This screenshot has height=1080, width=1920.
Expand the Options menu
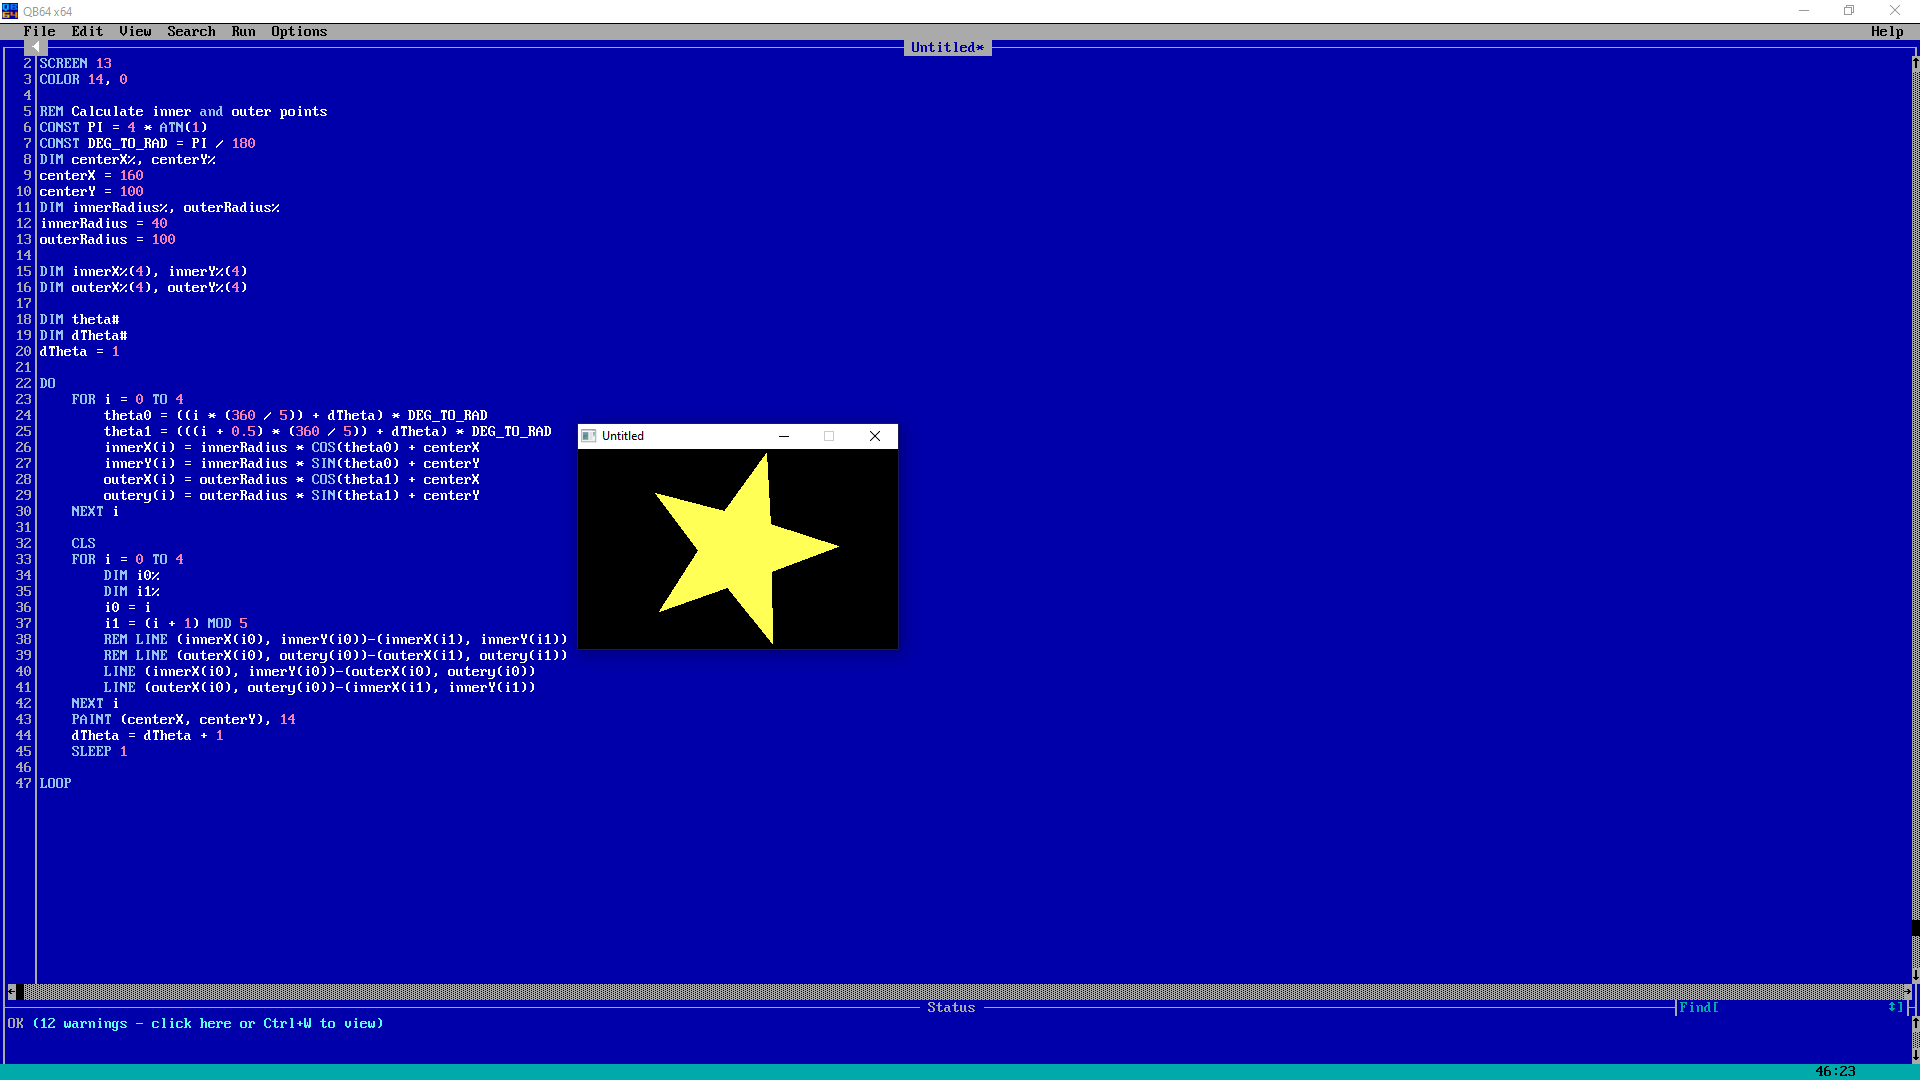click(x=299, y=31)
